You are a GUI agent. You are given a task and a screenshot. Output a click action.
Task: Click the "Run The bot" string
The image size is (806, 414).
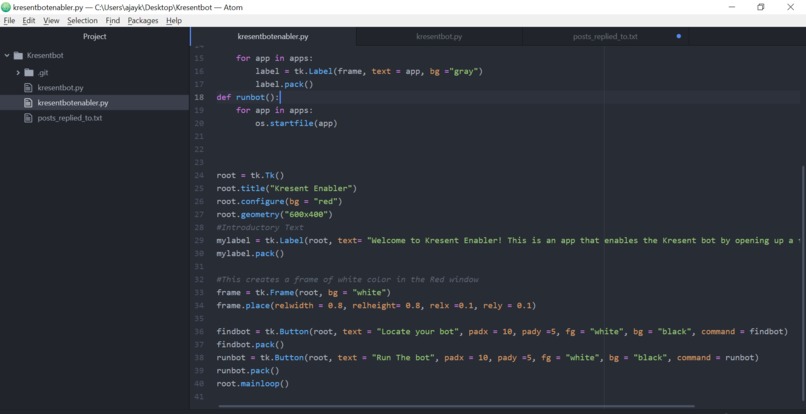(404, 357)
